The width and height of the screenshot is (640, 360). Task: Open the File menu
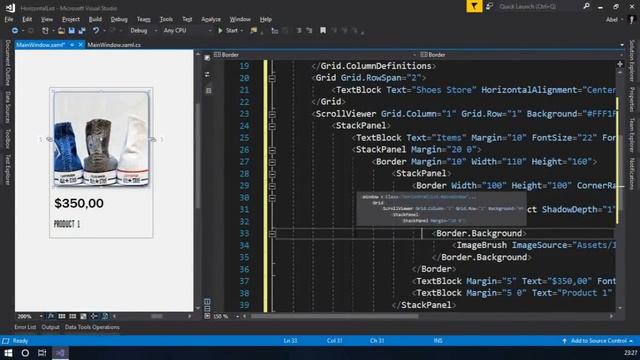point(9,19)
